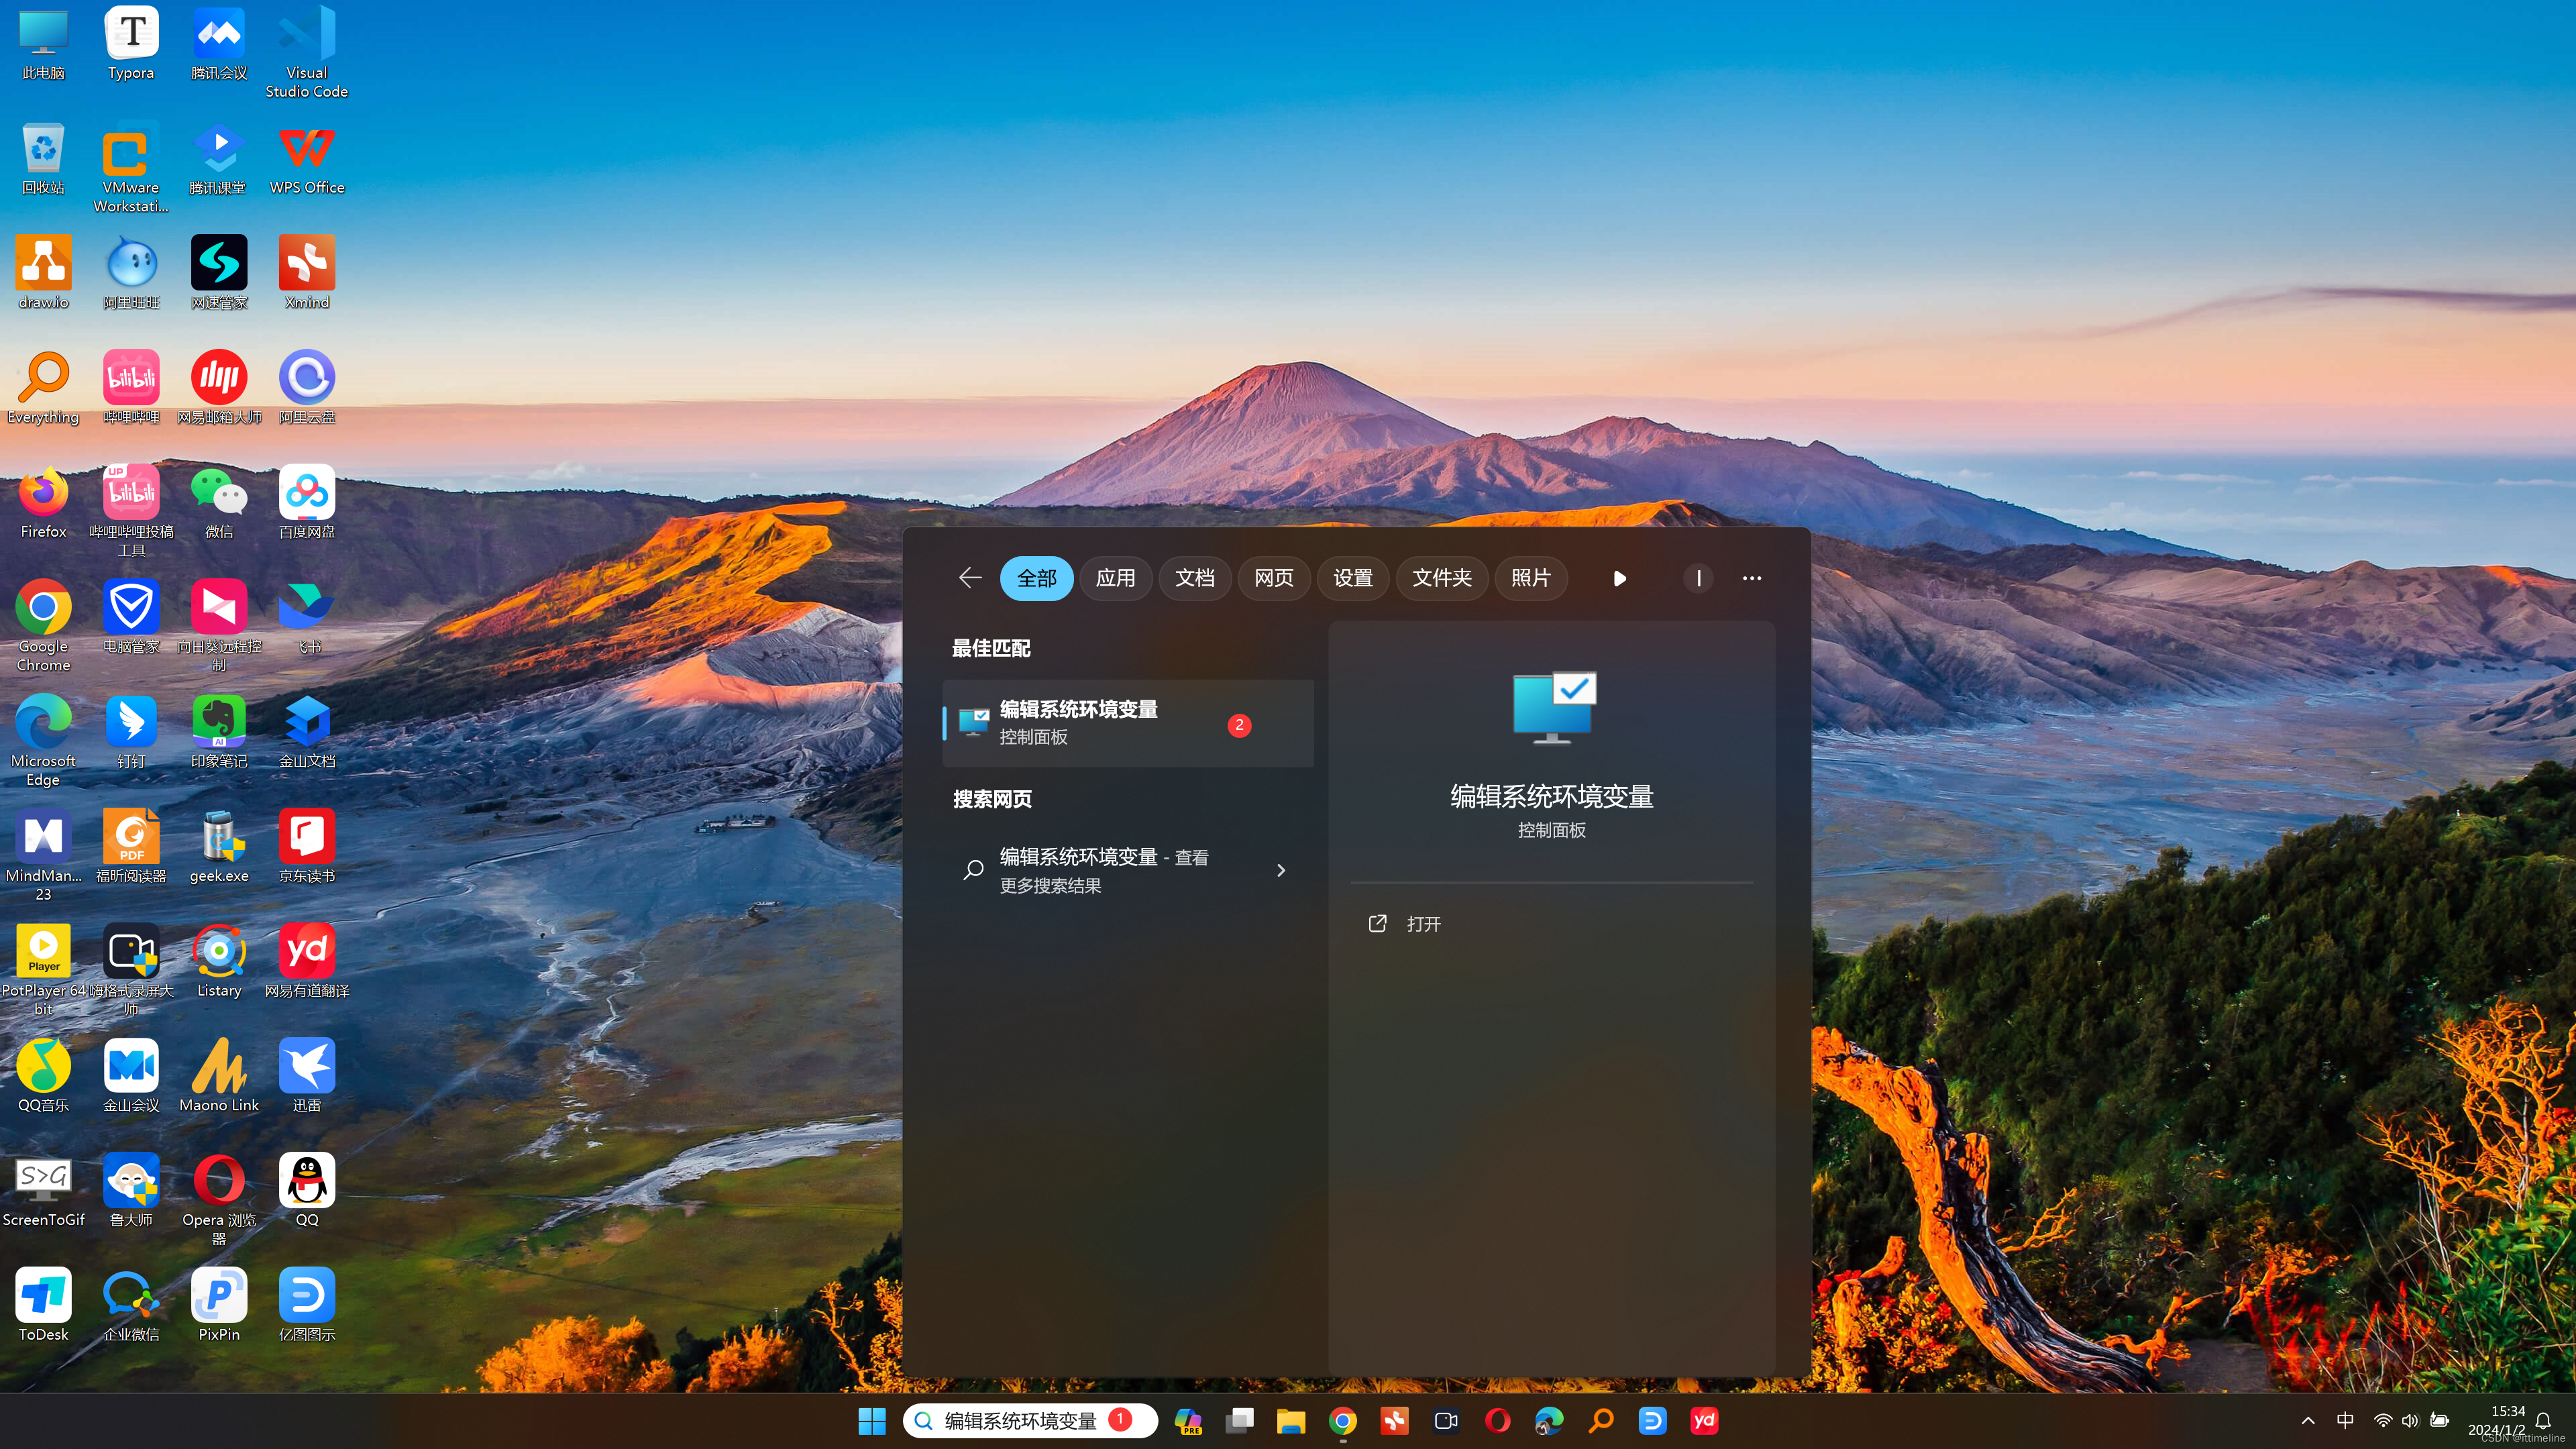Expand 照片 search results category
2576x1449 pixels.
[1530, 577]
